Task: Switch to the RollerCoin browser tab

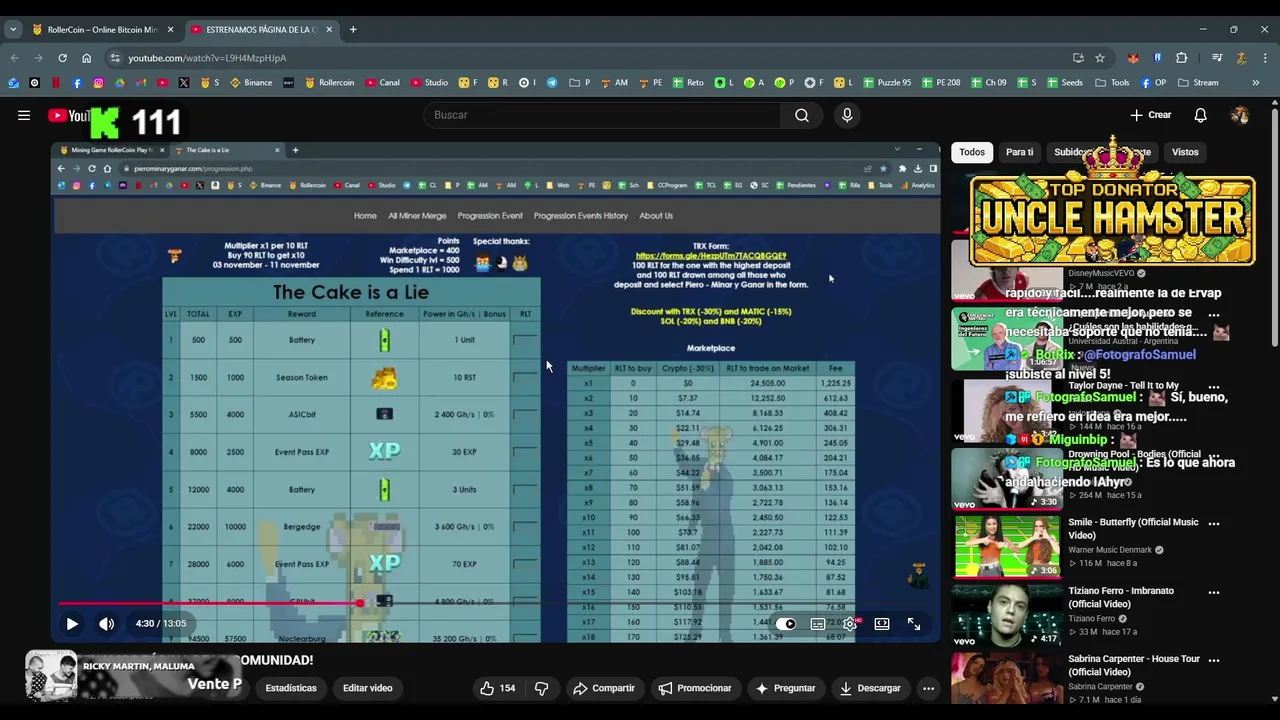Action: [x=101, y=30]
